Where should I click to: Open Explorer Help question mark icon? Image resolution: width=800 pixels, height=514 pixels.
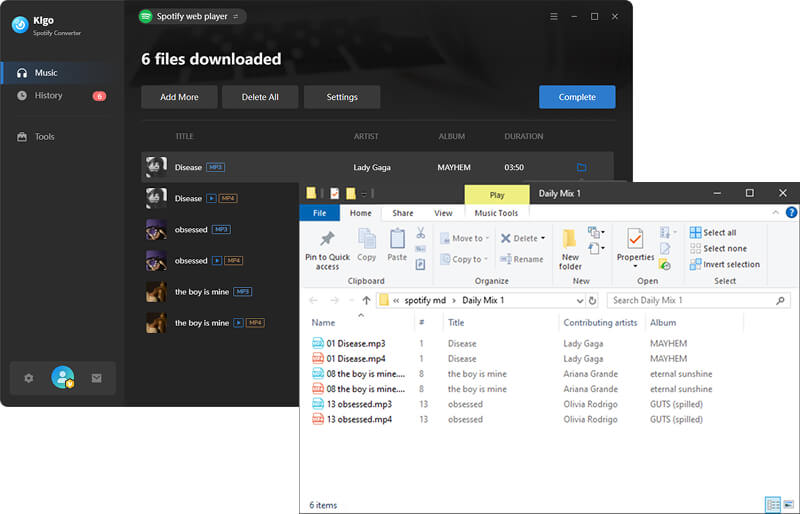tap(791, 212)
